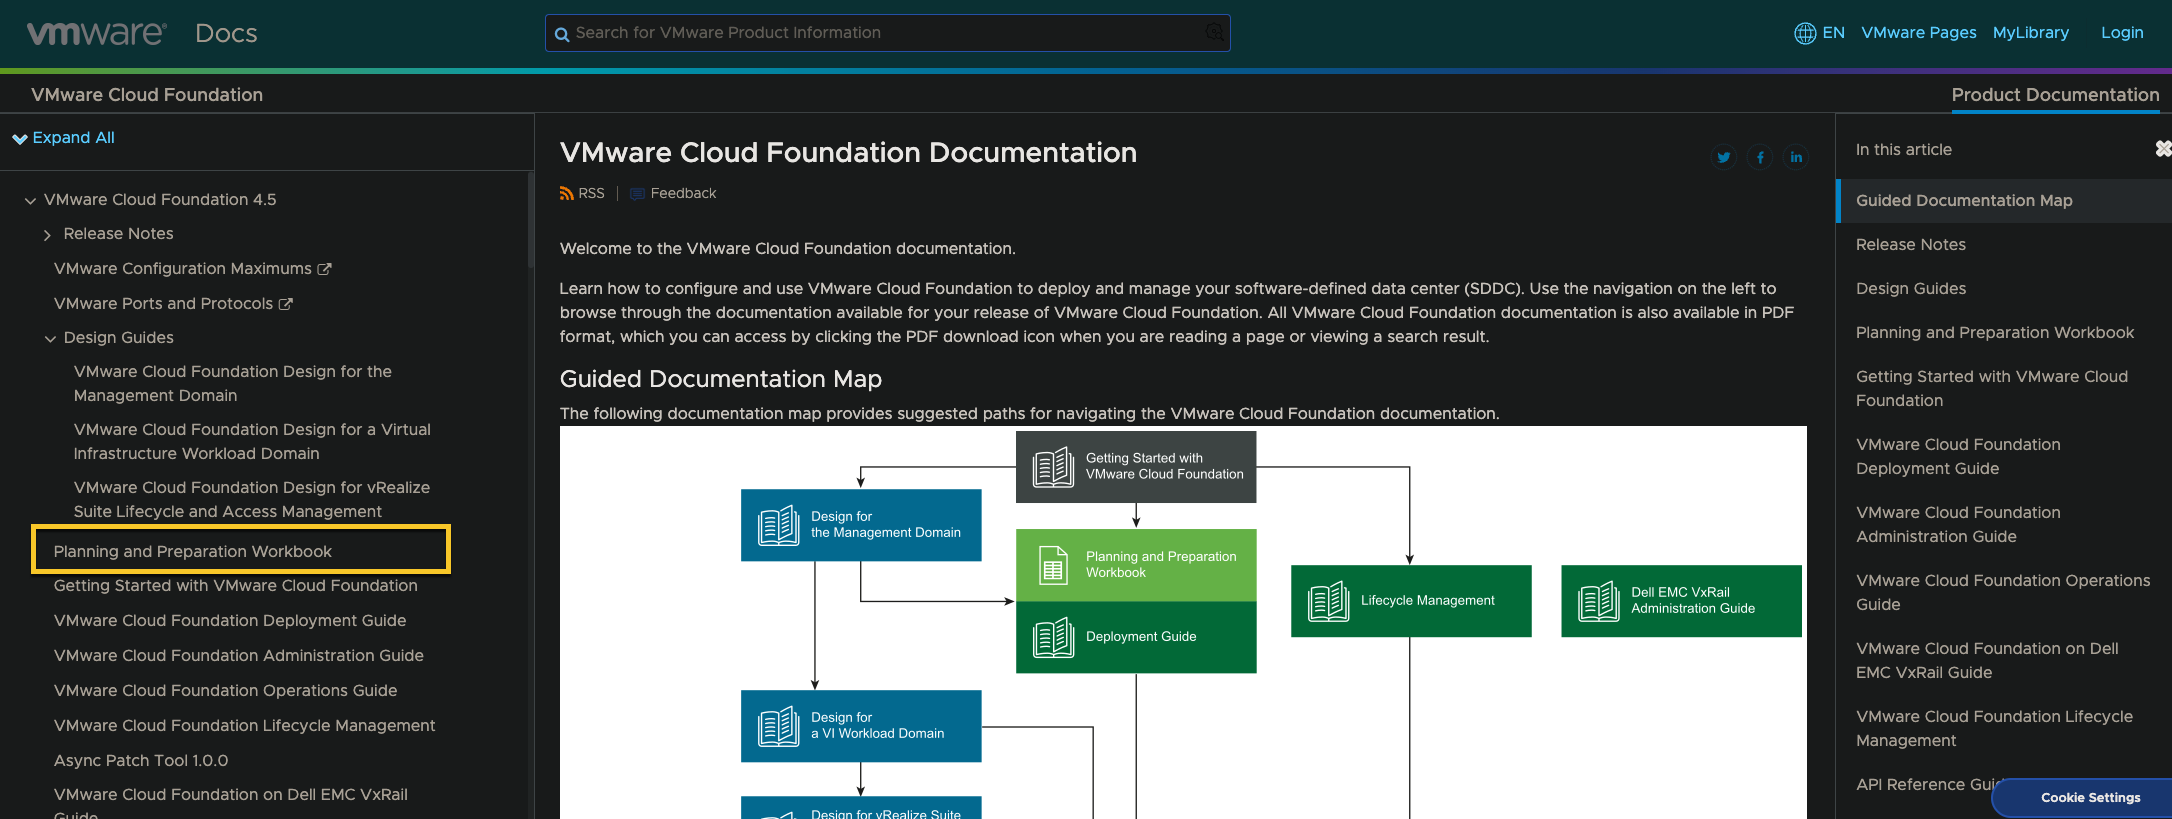Open VMware Cloud Foundation Administration Guide in sidebar
This screenshot has width=2172, height=819.
239,656
